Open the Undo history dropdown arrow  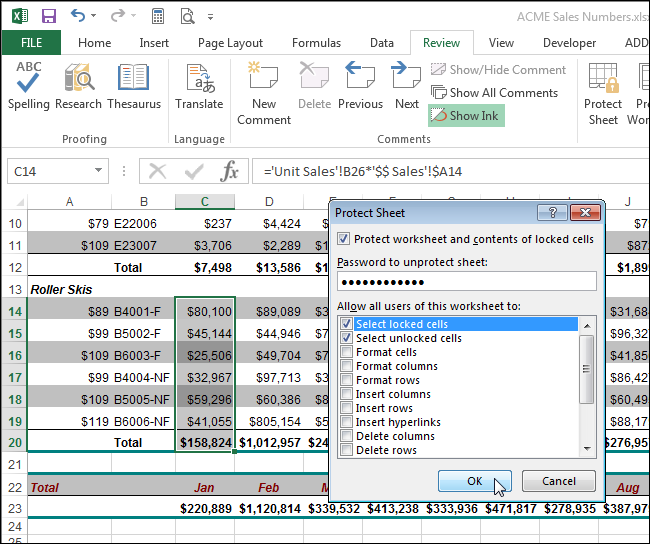coord(94,16)
